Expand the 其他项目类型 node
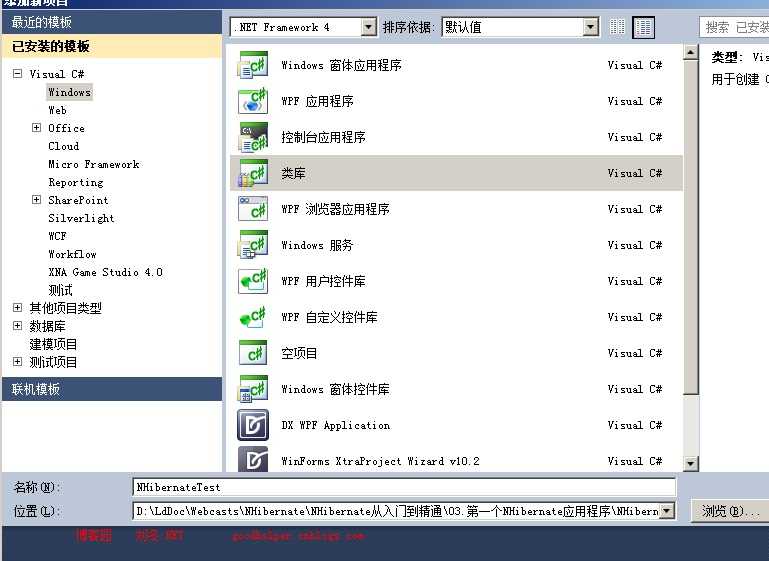The height and width of the screenshot is (561, 769). tap(18, 307)
